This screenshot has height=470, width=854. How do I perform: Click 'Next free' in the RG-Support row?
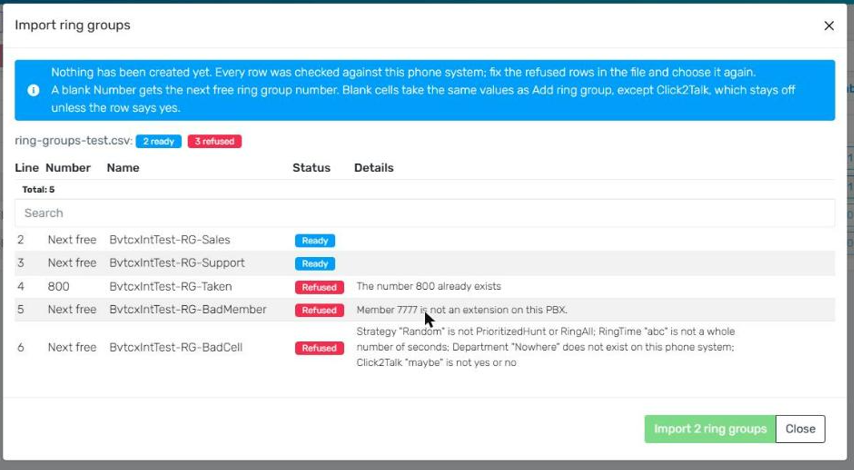72,263
